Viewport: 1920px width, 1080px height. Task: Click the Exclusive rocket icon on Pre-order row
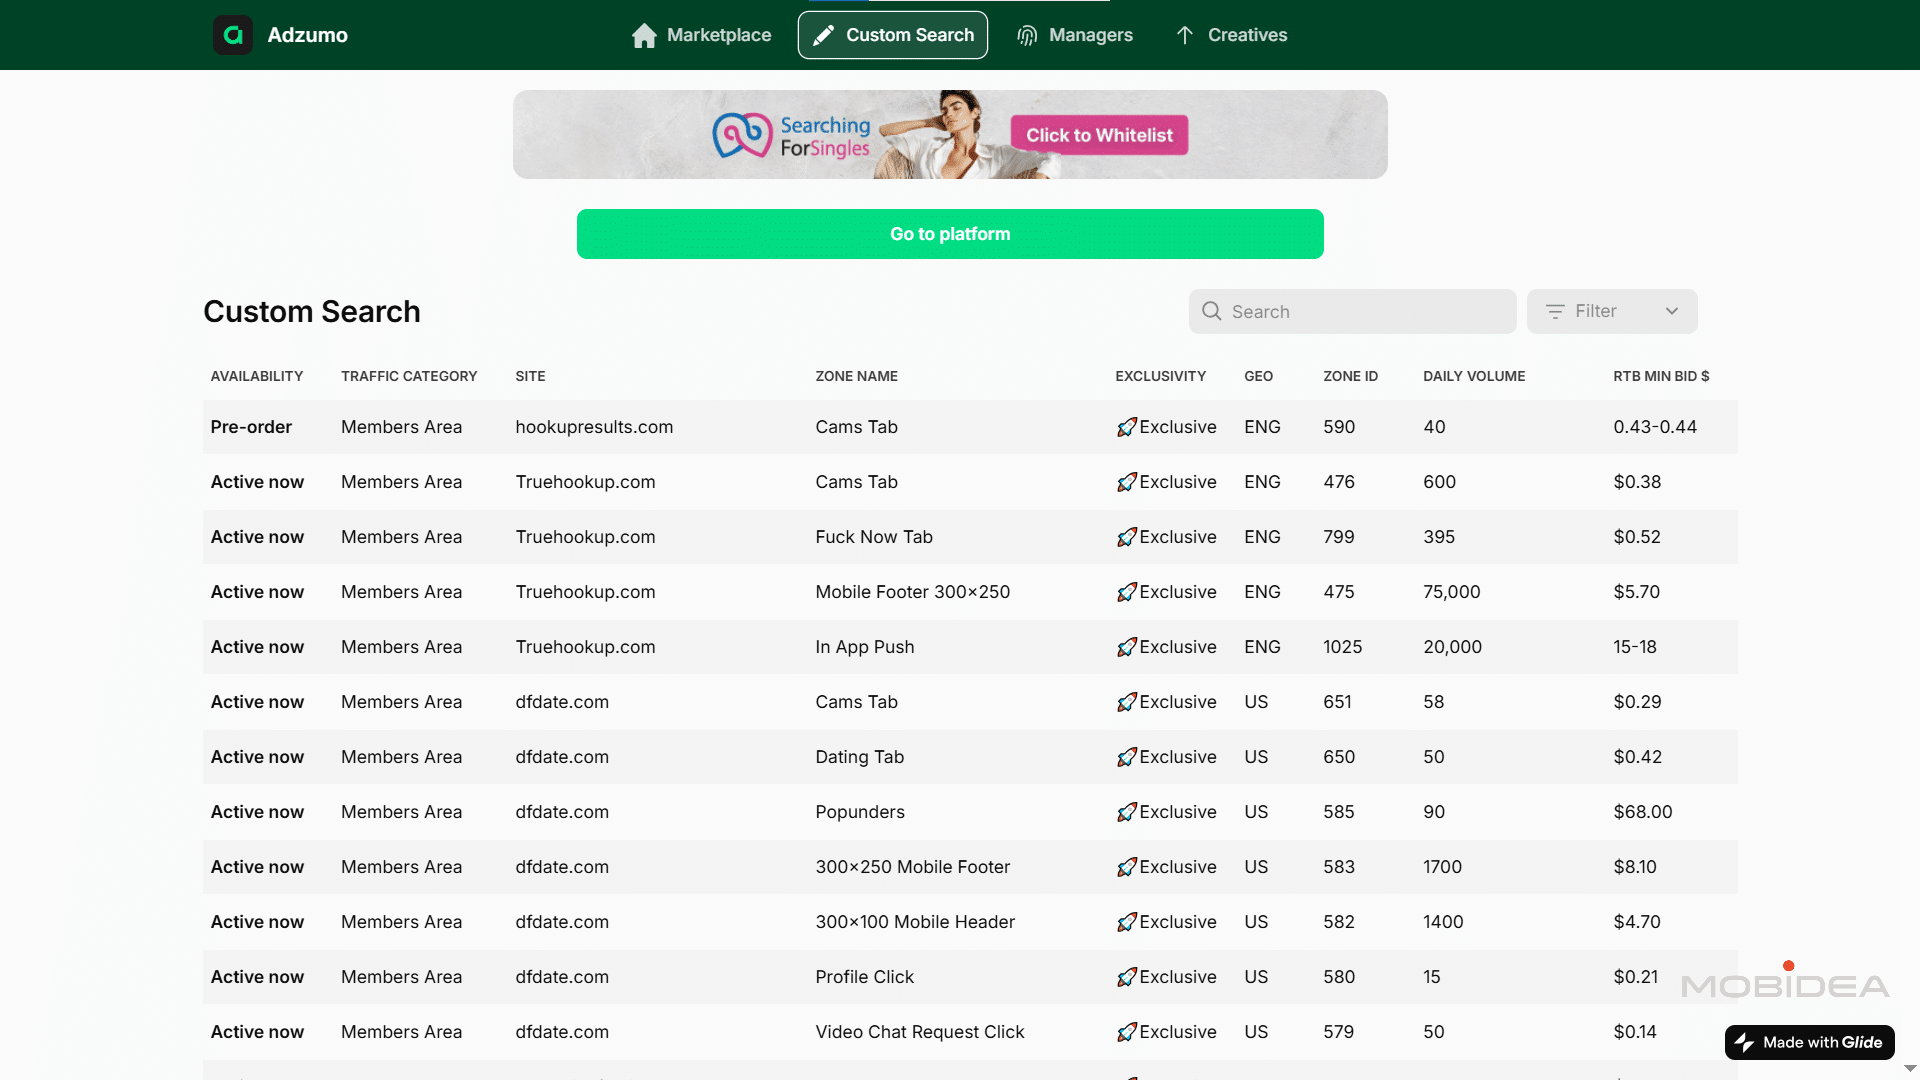click(1127, 426)
